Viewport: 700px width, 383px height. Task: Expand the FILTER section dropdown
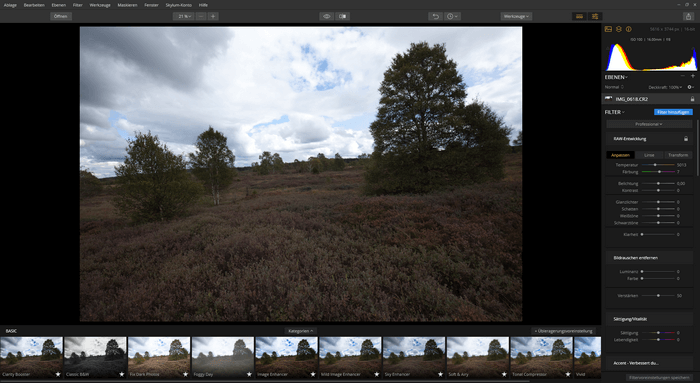point(615,112)
